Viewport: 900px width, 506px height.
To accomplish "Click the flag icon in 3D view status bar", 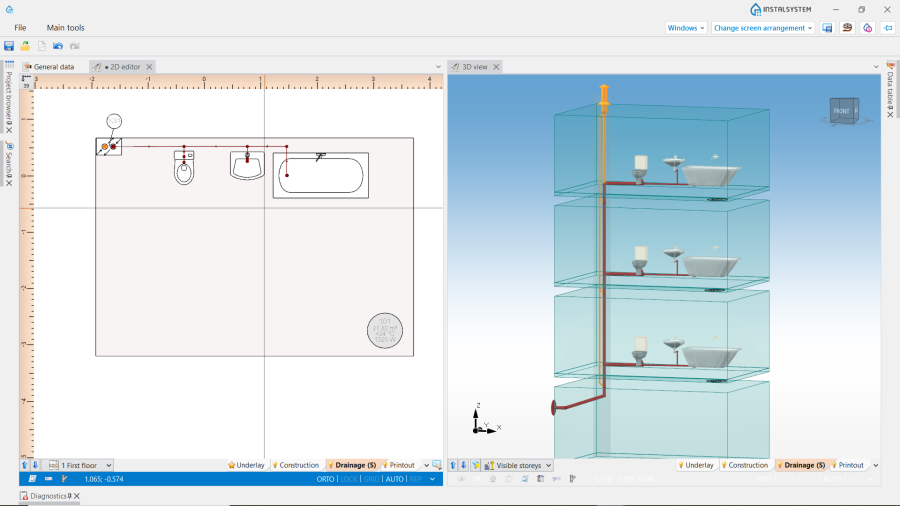I will (x=572, y=479).
